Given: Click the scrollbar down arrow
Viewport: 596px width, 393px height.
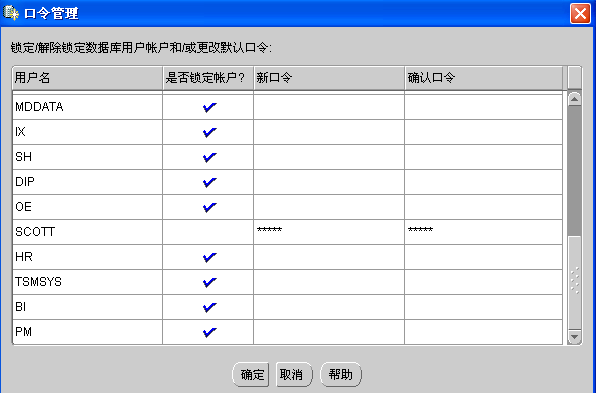Looking at the screenshot, I should [574, 337].
